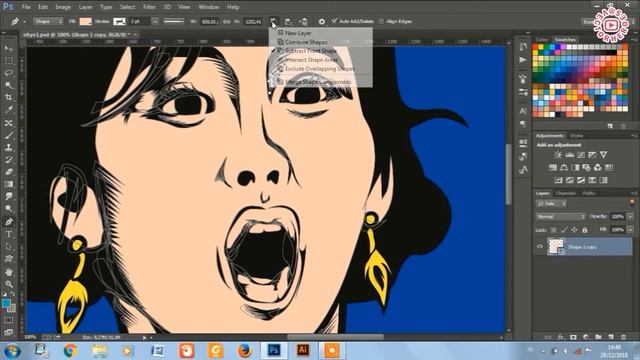This screenshot has height=360, width=640.
Task: Switch to the Channels tab
Action: pyautogui.click(x=566, y=193)
